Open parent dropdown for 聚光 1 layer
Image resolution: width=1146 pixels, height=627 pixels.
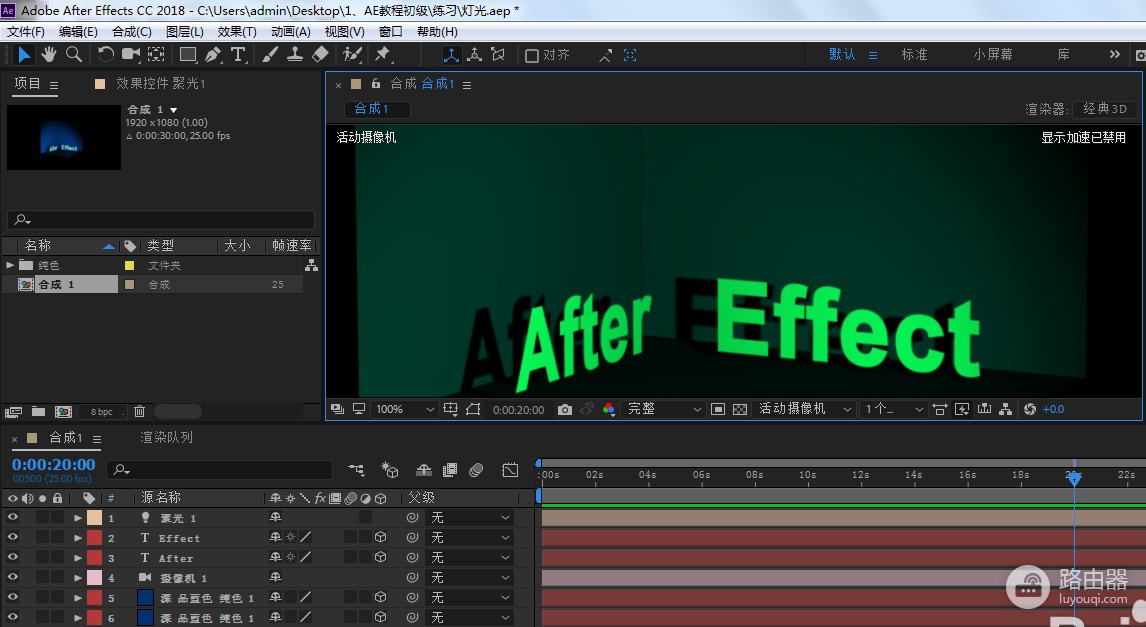point(469,517)
